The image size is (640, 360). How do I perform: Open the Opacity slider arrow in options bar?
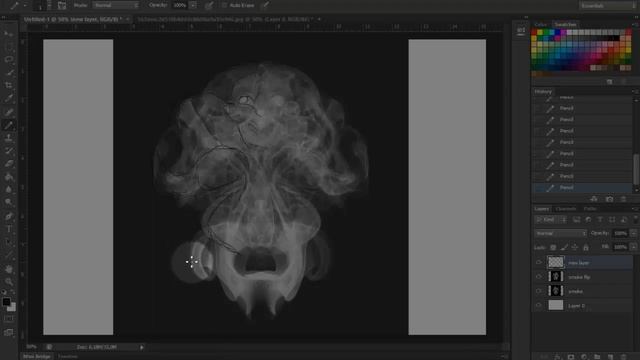[193, 5]
